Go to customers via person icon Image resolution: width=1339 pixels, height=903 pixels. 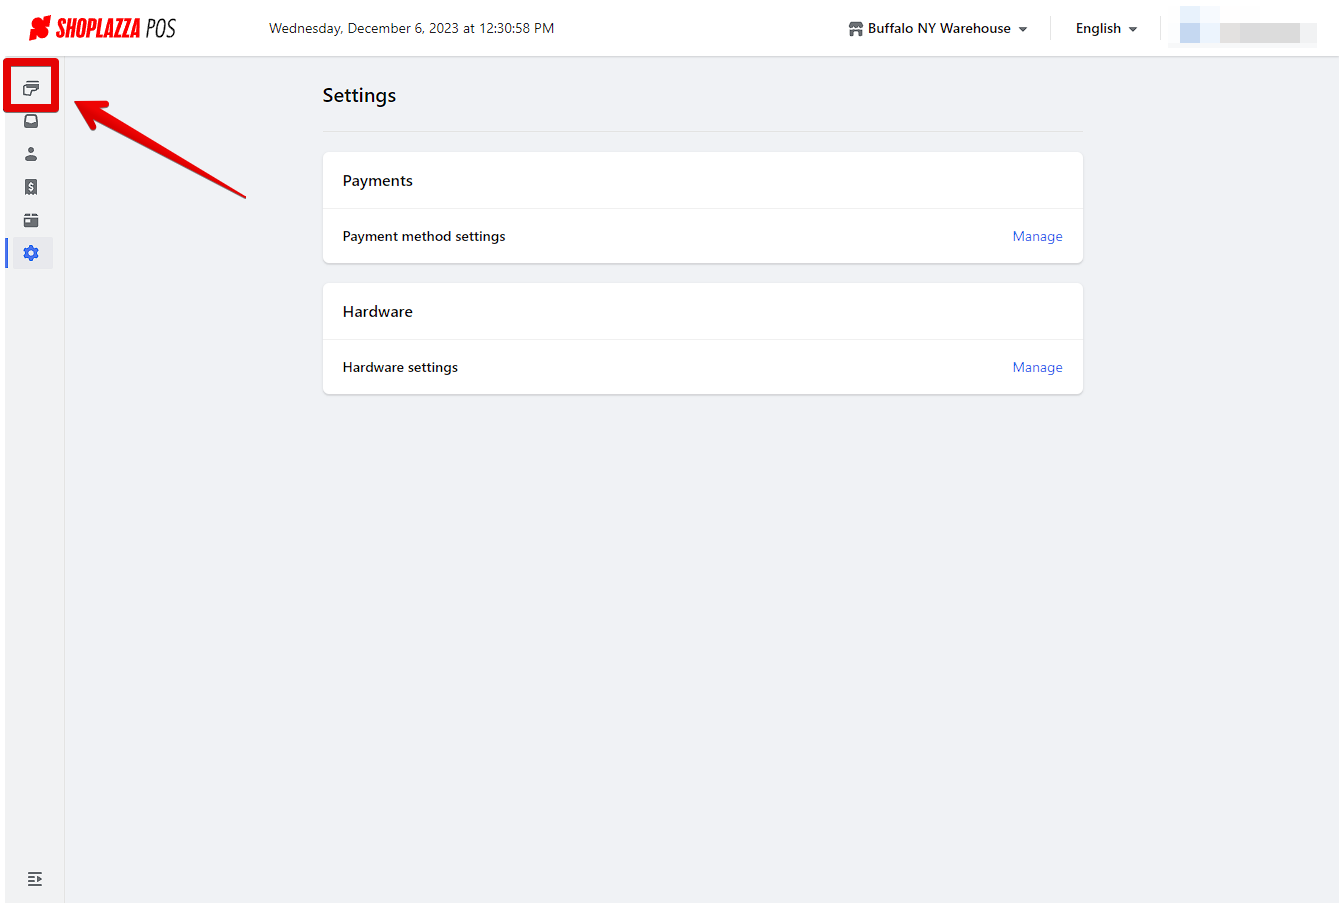click(31, 154)
